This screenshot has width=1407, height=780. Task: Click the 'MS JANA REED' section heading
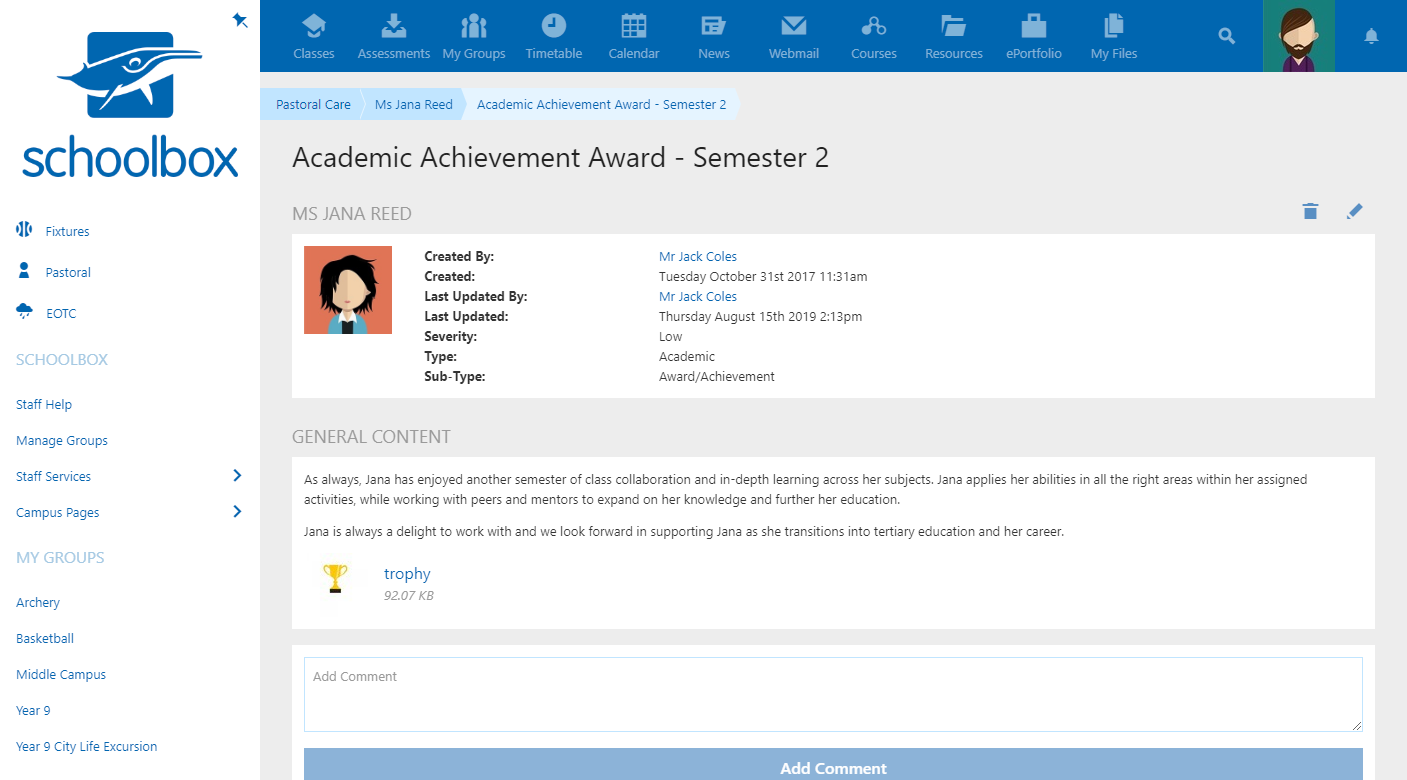[x=352, y=213]
